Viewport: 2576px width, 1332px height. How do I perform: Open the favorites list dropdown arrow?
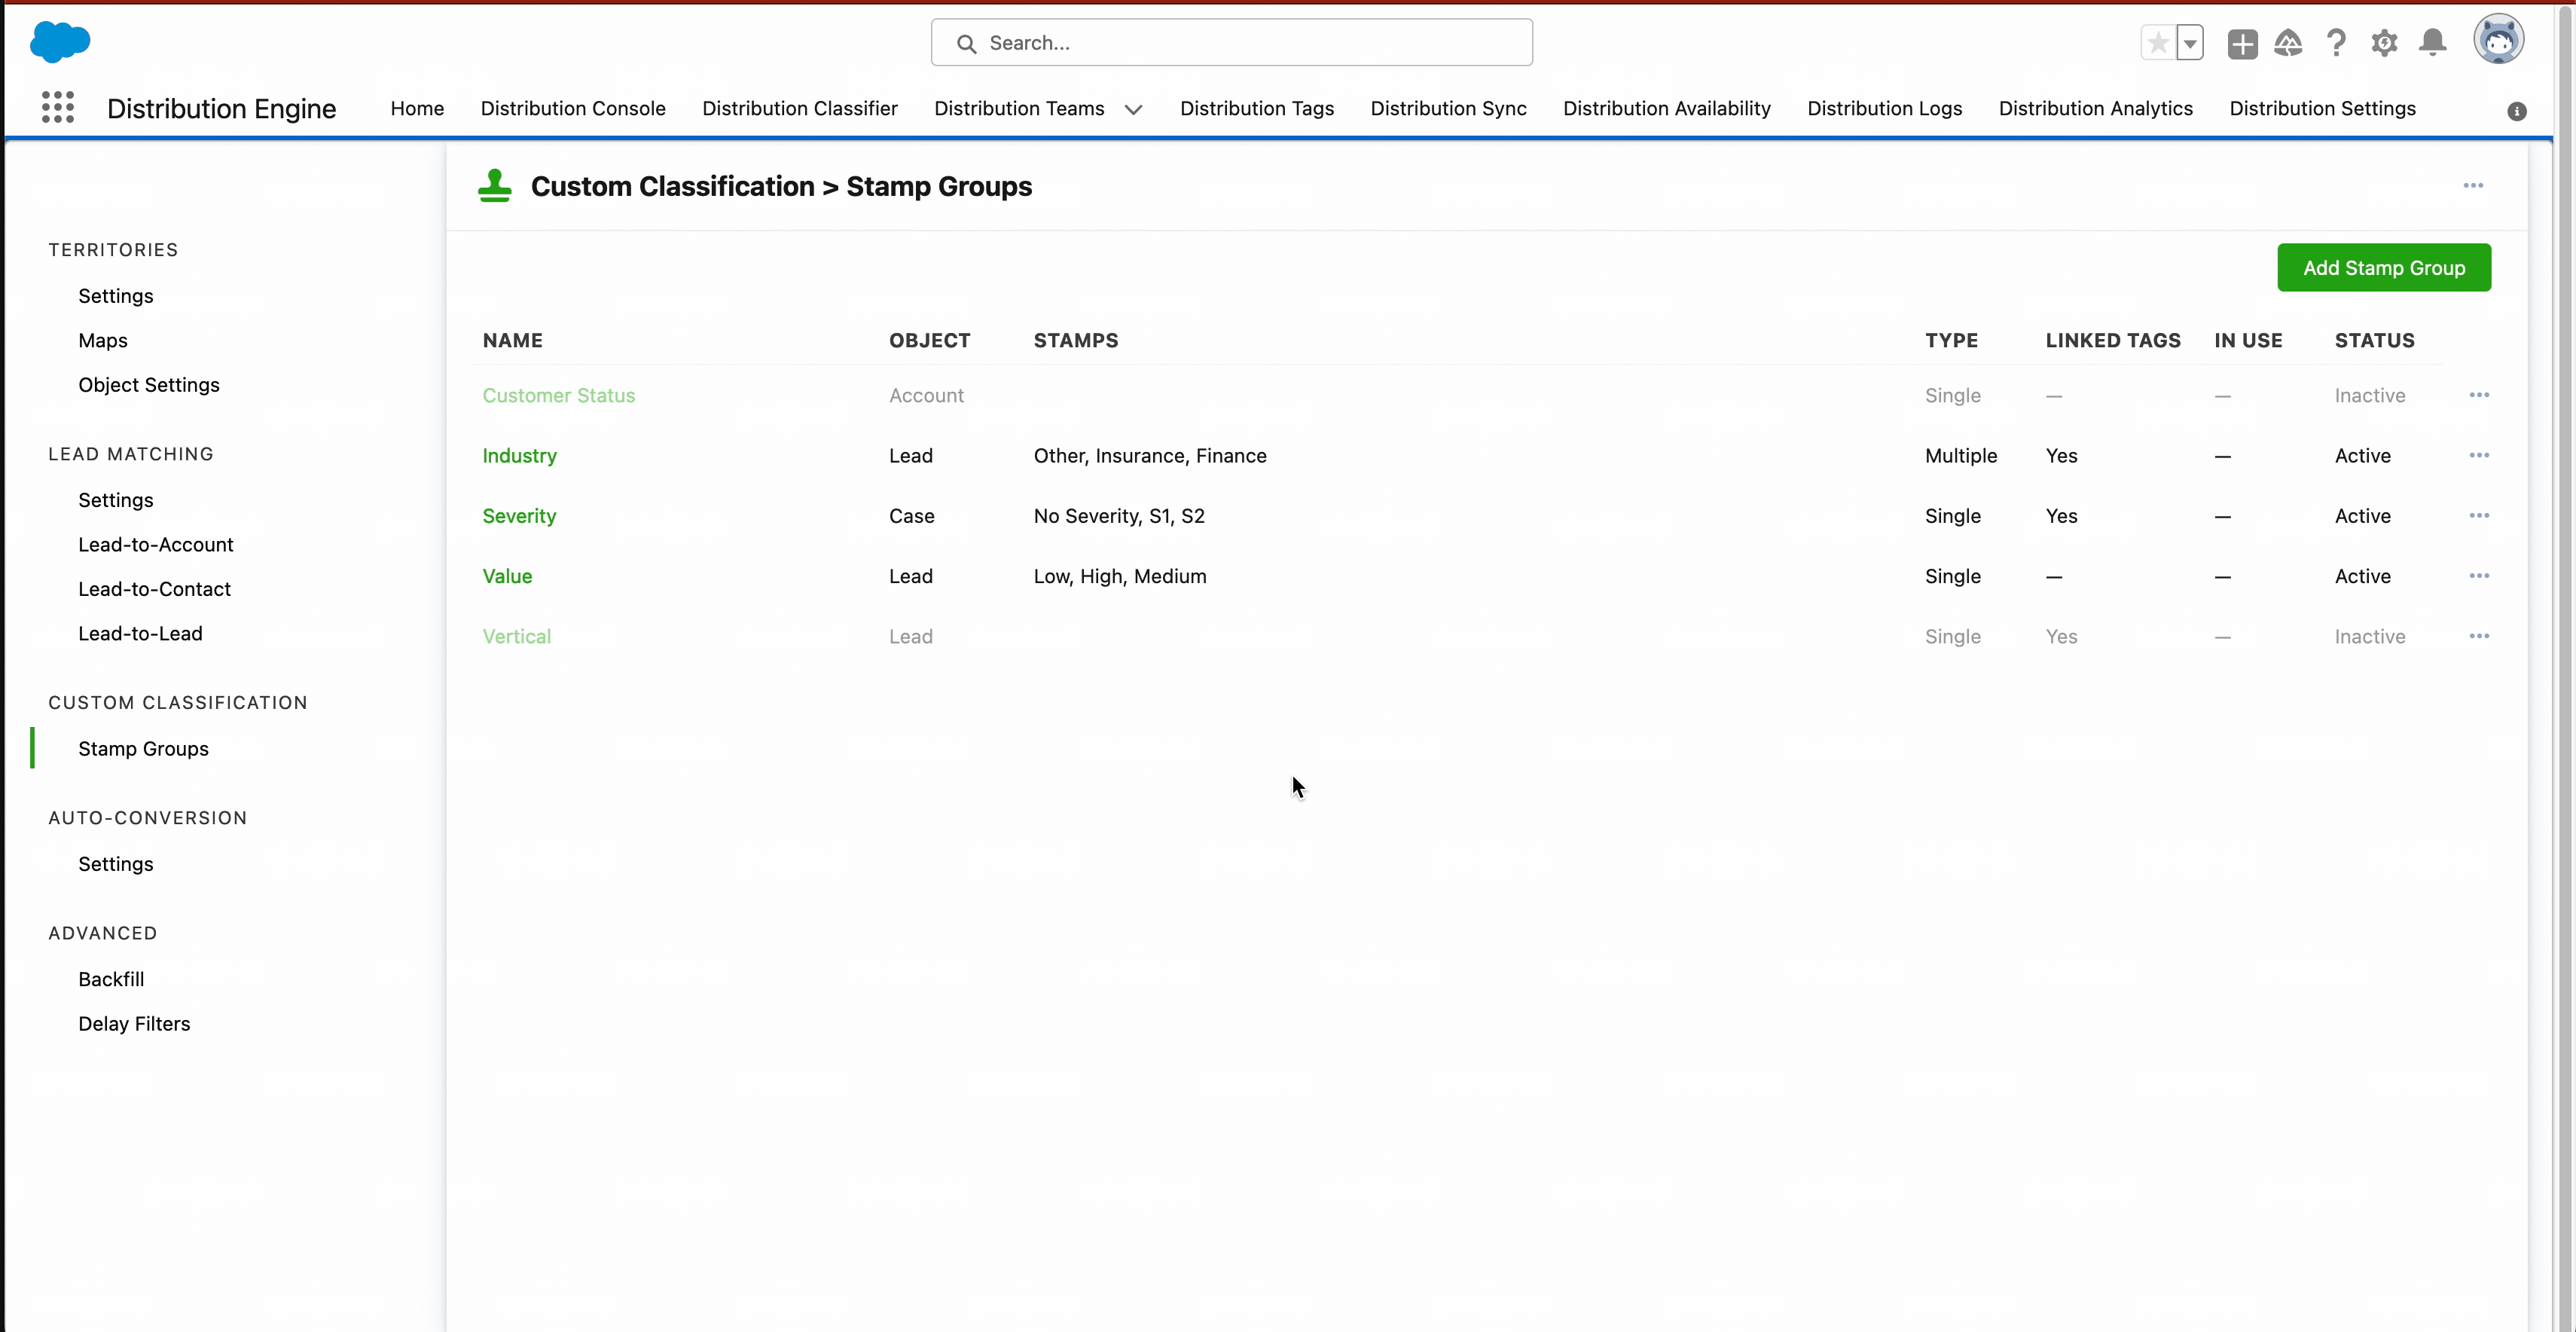click(x=2190, y=43)
